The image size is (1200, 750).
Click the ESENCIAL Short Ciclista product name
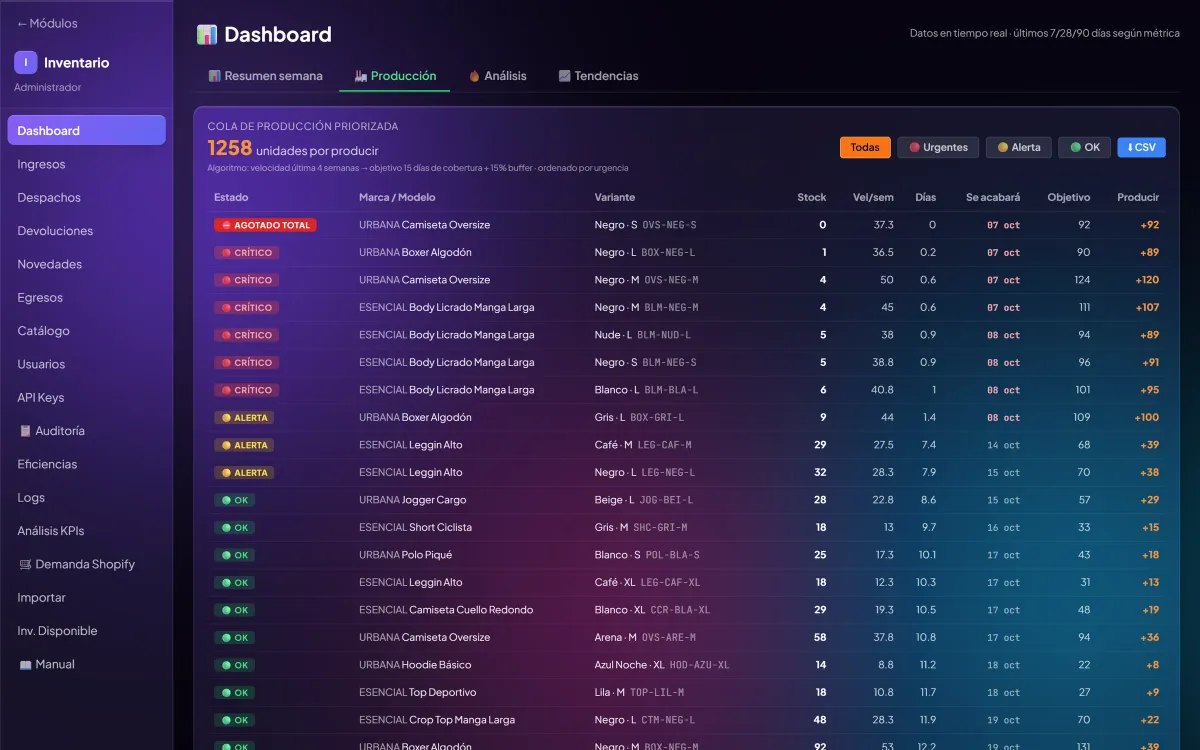pos(416,527)
